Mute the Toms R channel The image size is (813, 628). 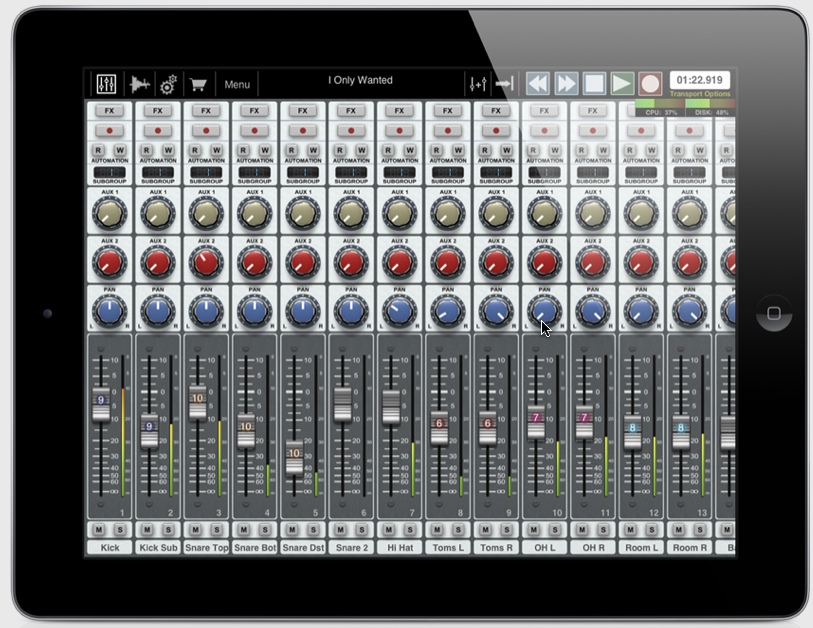coord(485,529)
